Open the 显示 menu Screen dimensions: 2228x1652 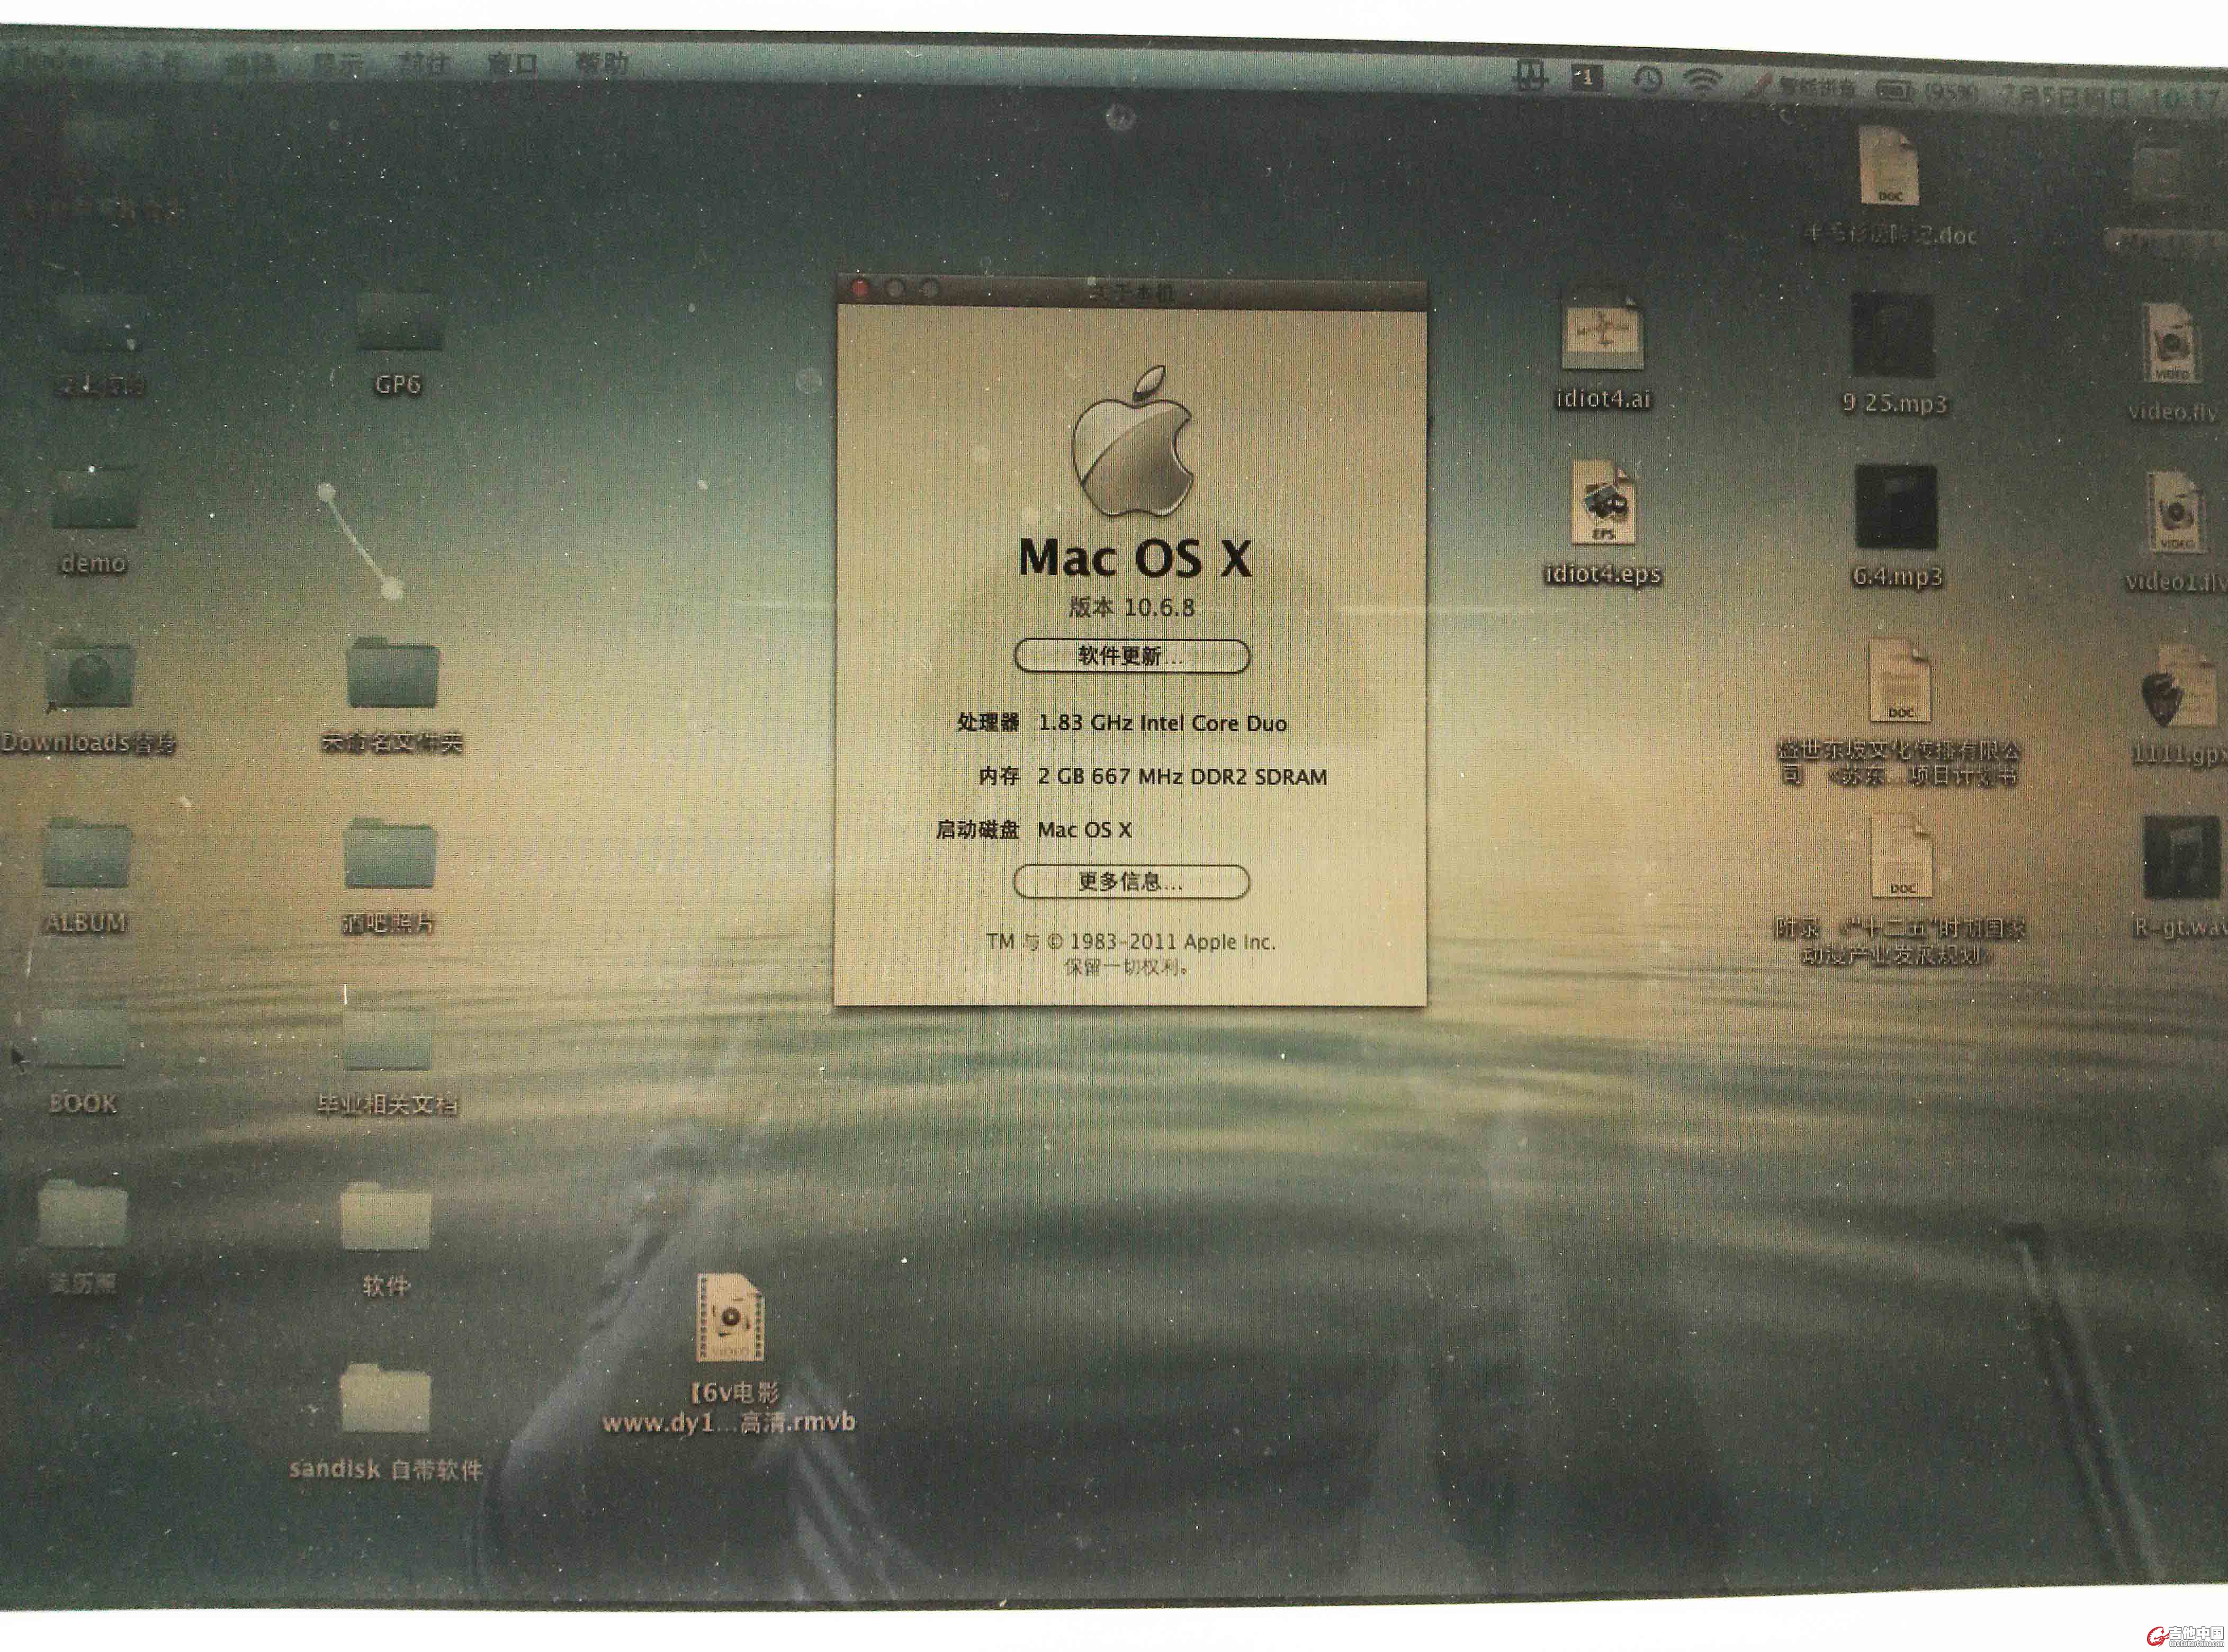pos(338,64)
